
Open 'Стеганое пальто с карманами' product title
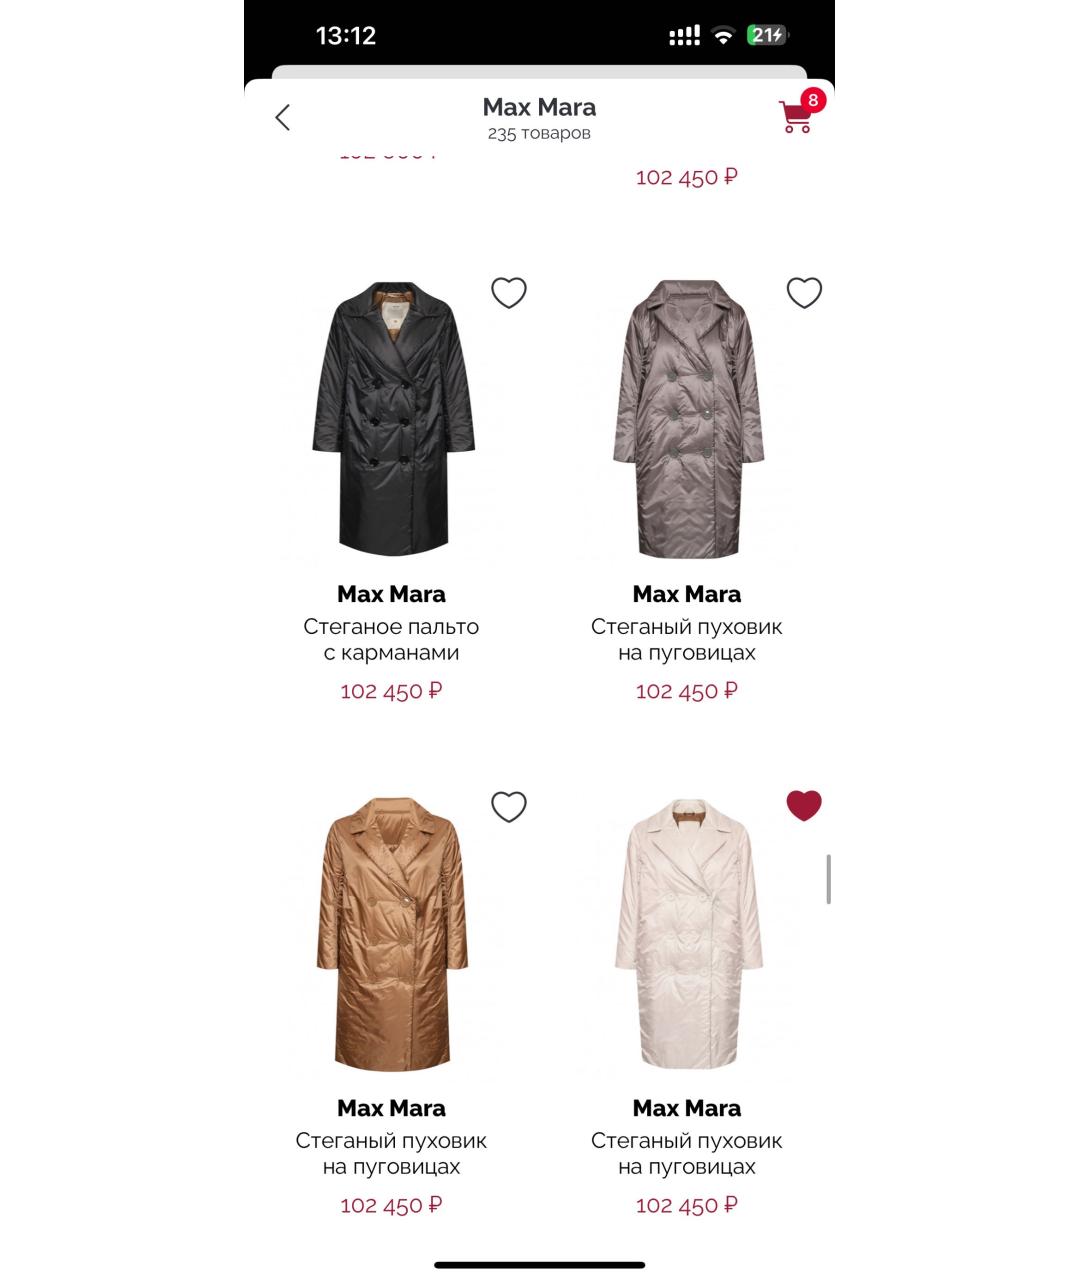tap(391, 640)
